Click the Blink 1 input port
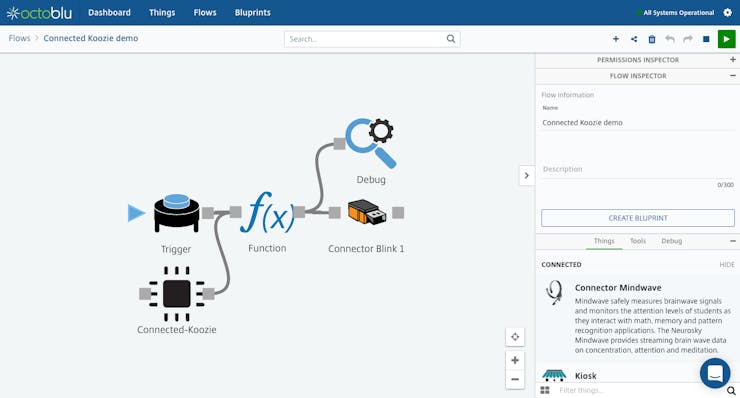The width and height of the screenshot is (740, 398). [x=335, y=212]
